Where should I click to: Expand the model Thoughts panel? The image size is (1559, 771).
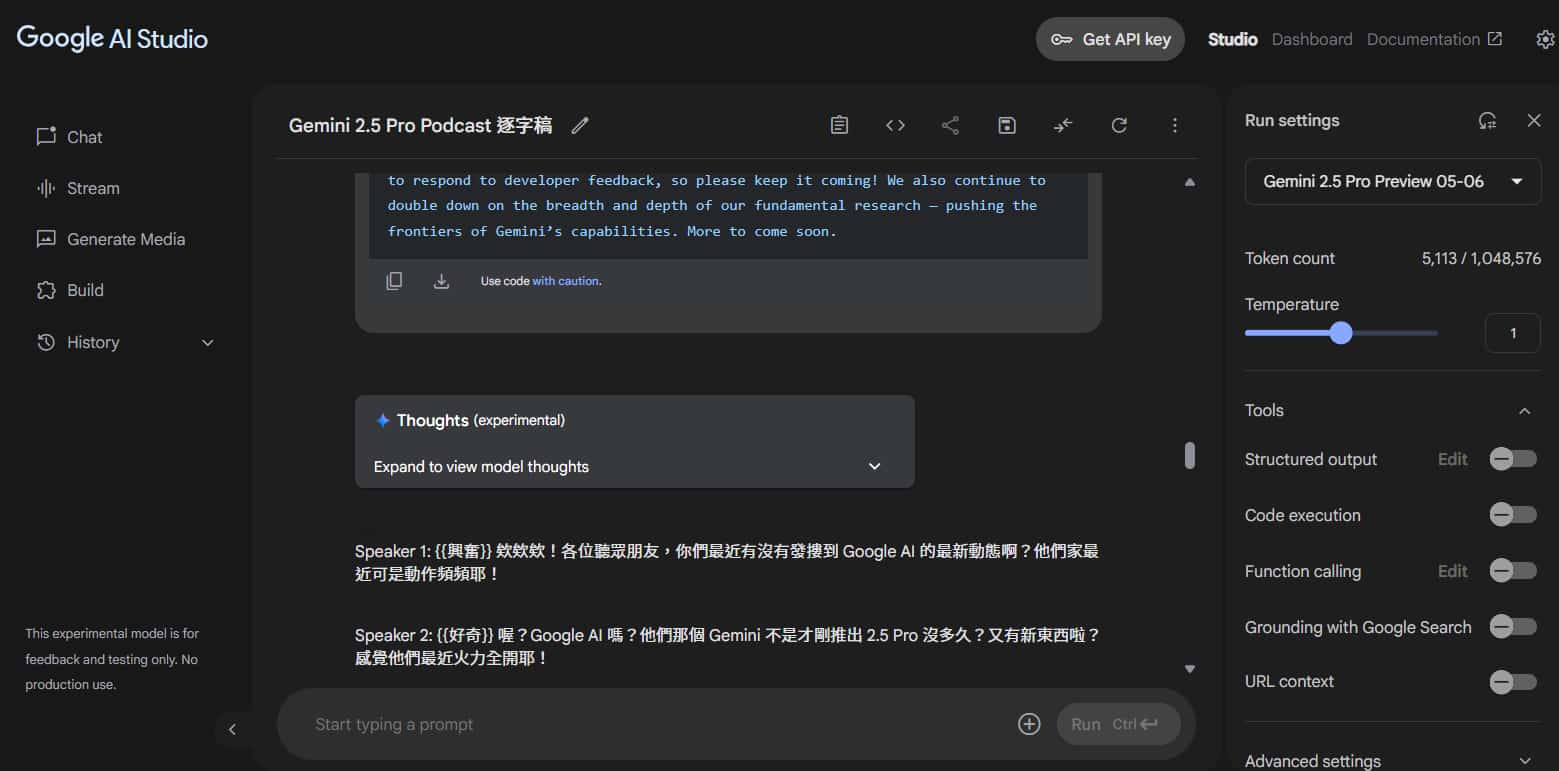point(634,466)
